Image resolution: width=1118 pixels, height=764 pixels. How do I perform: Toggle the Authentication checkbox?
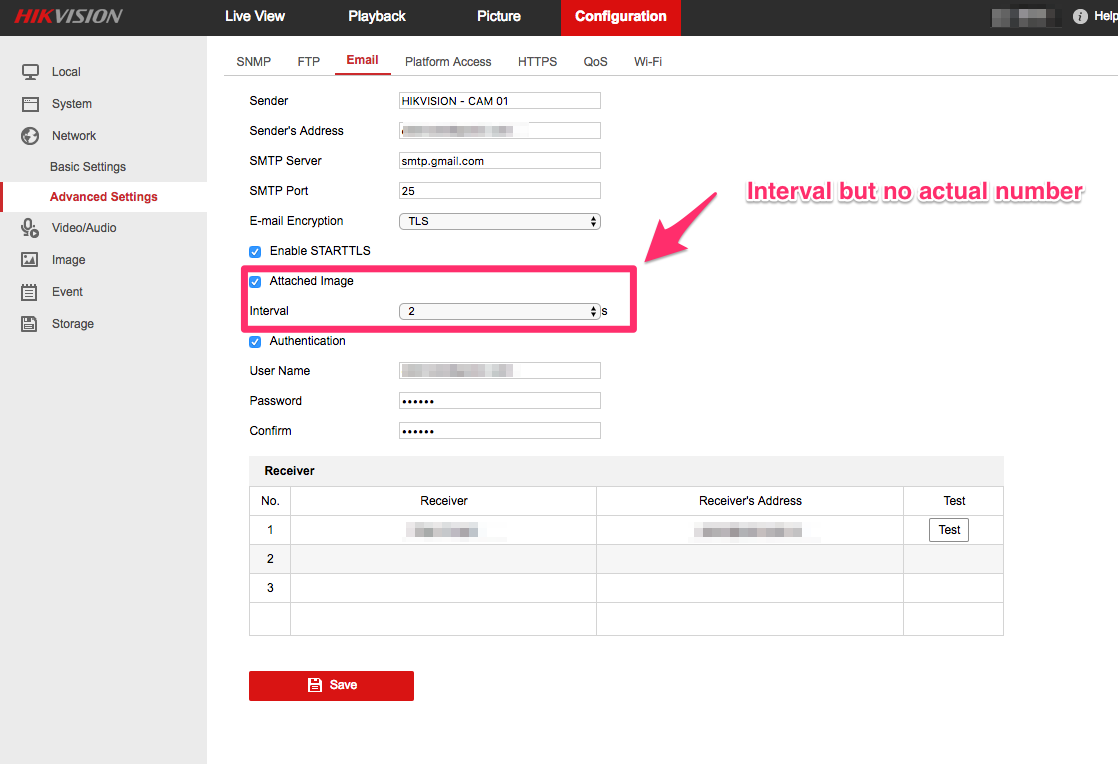point(255,341)
